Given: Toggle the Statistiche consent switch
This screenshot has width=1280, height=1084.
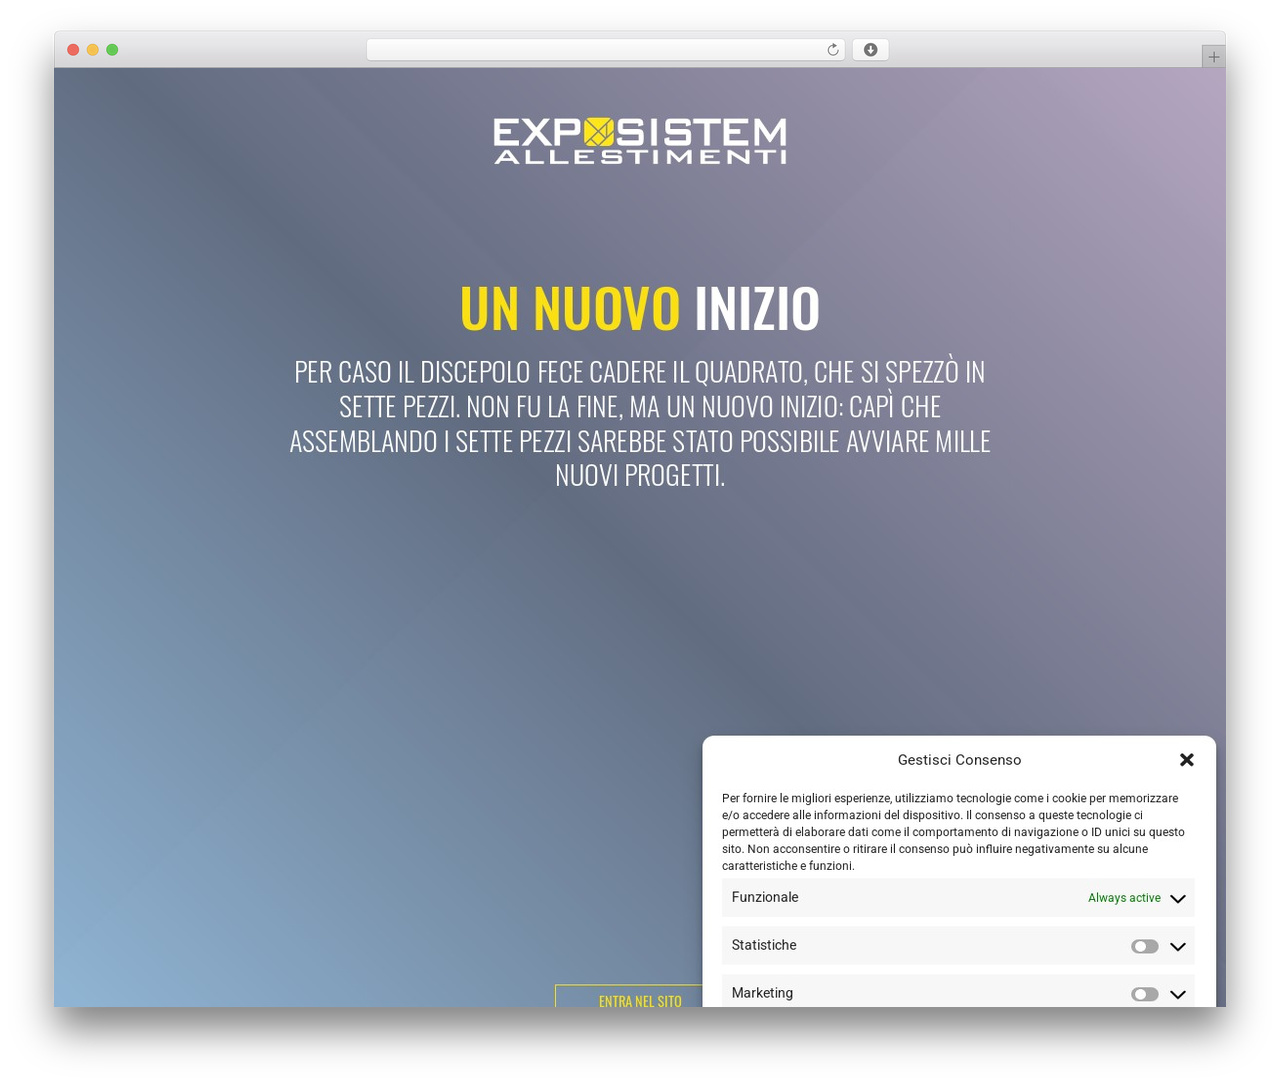Looking at the screenshot, I should coord(1145,946).
